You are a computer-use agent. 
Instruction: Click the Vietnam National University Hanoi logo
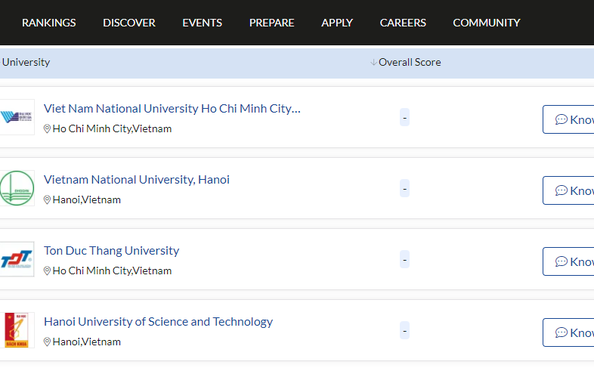pyautogui.click(x=17, y=188)
